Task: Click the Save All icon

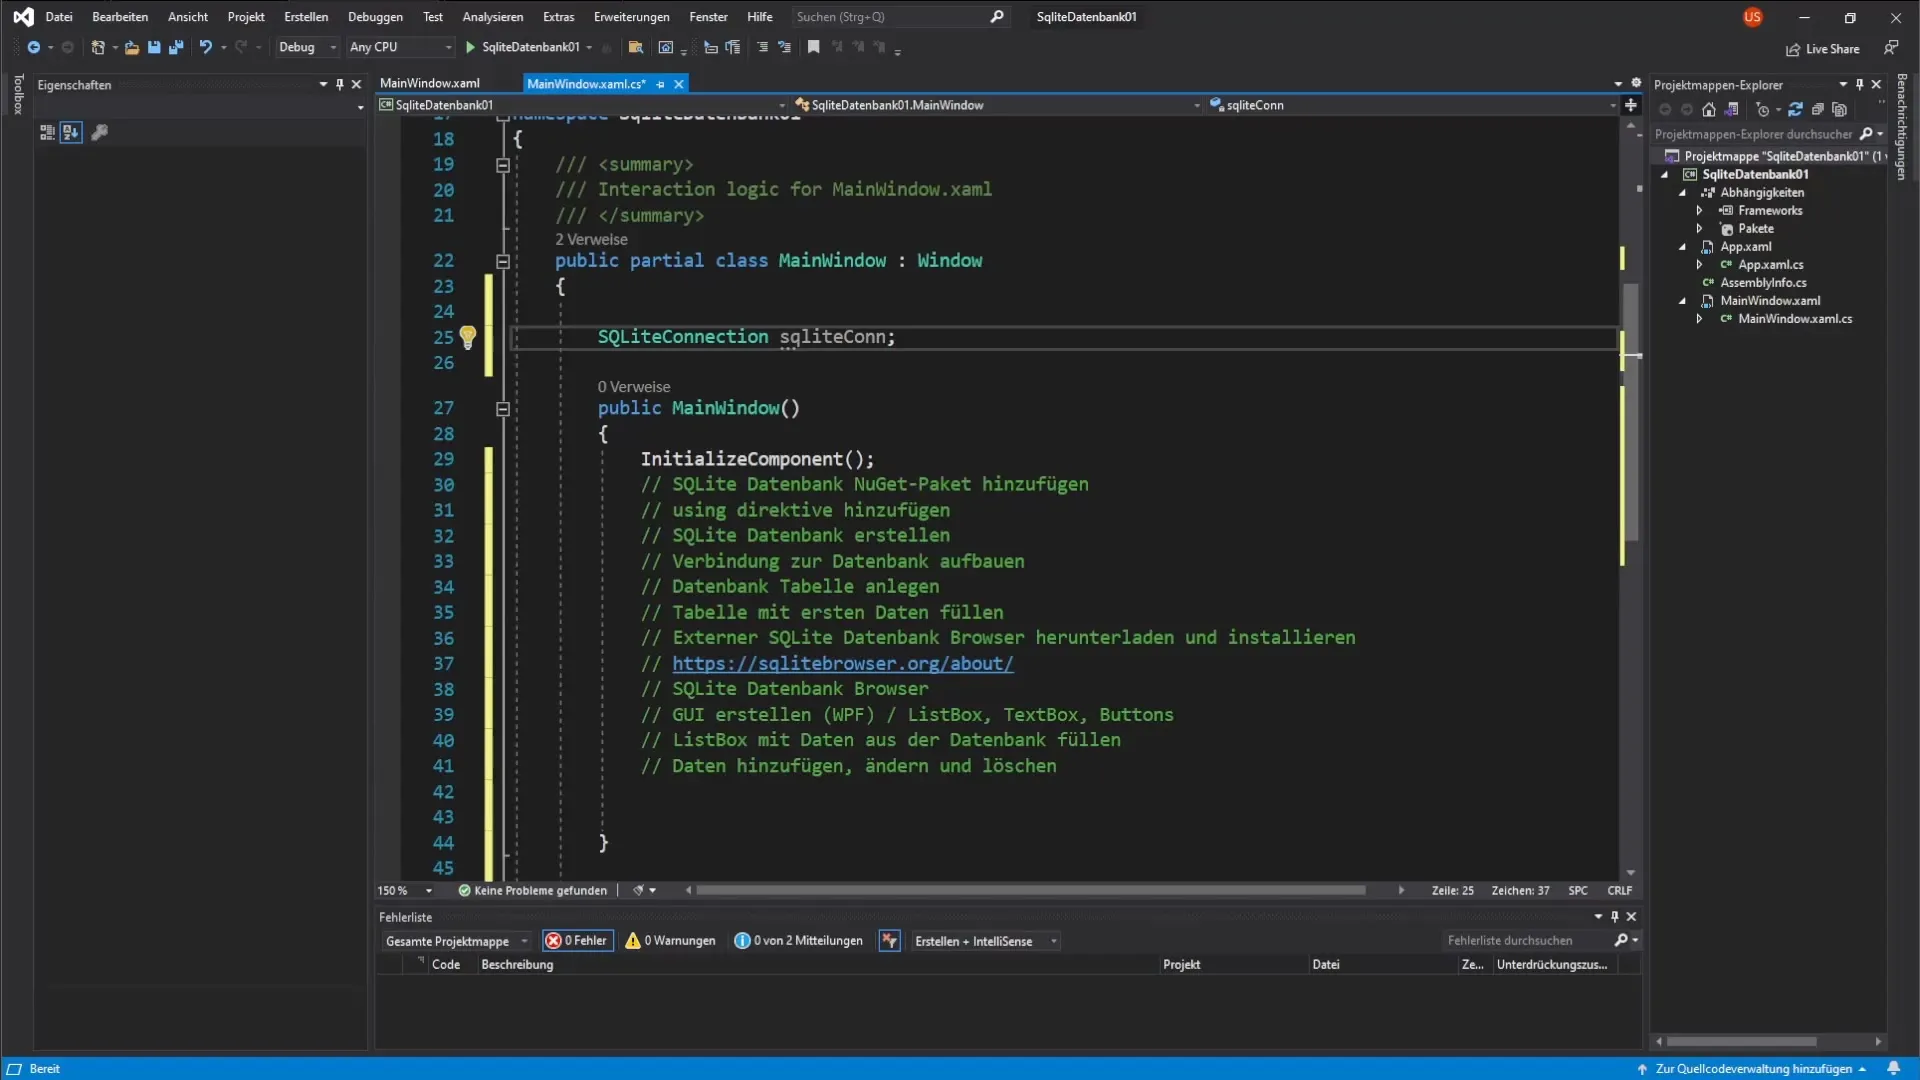Action: point(176,47)
